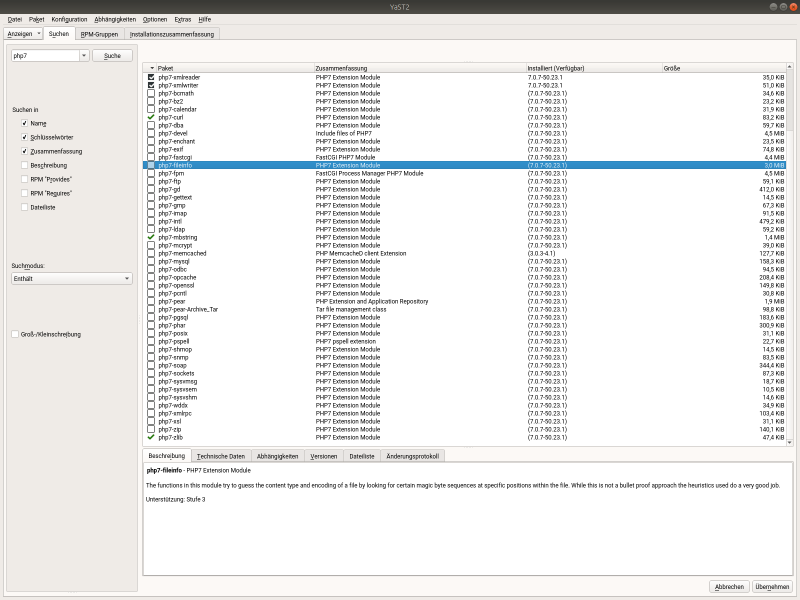The width and height of the screenshot is (800, 600).
Task: Open the Konfiguration menu
Action: tap(69, 19)
